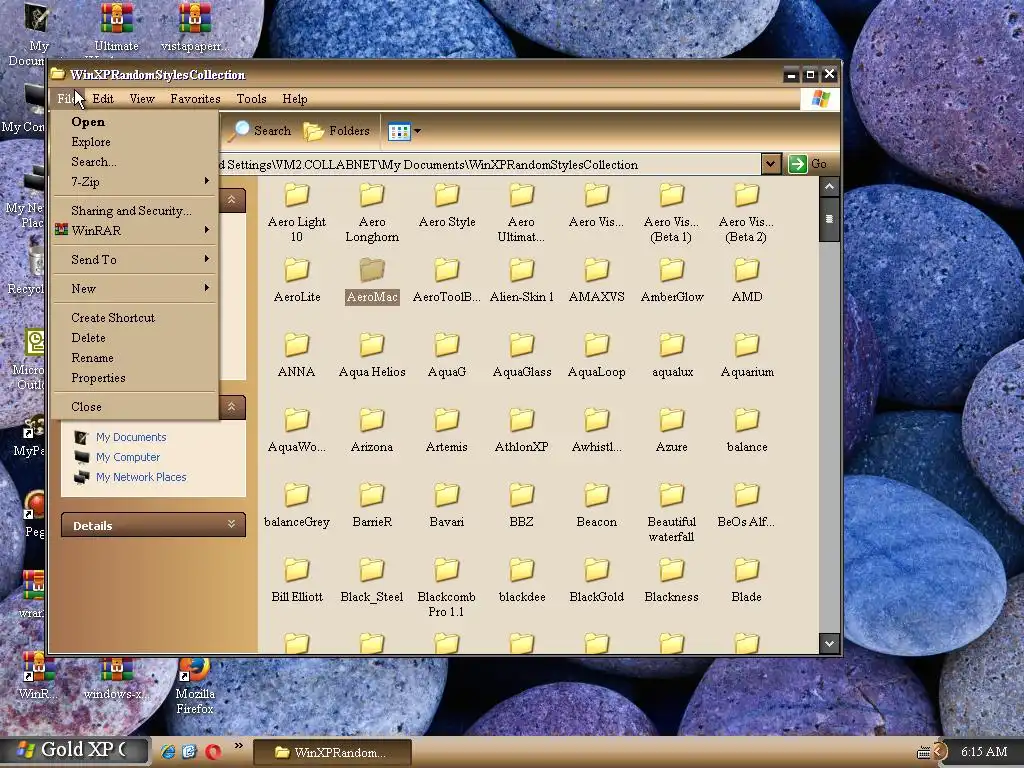Click the 6:15 AM taskbar clock
Image resolution: width=1024 pixels, height=768 pixels.
click(x=984, y=752)
